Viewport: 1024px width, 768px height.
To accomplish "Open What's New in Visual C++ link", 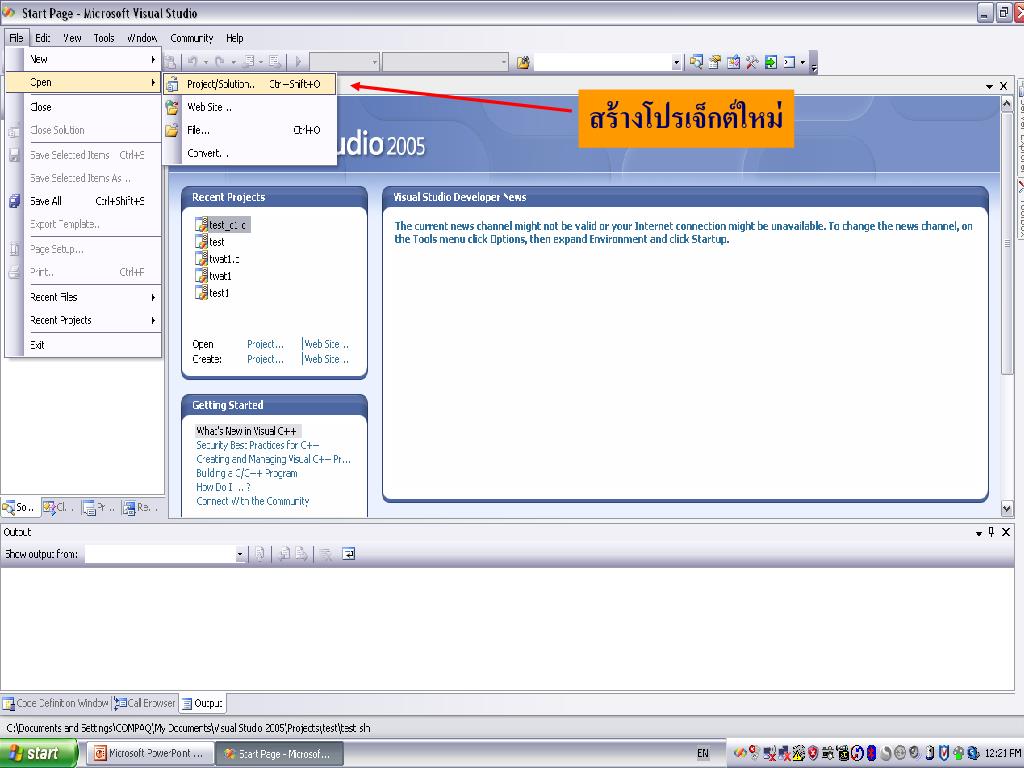I will (246, 431).
